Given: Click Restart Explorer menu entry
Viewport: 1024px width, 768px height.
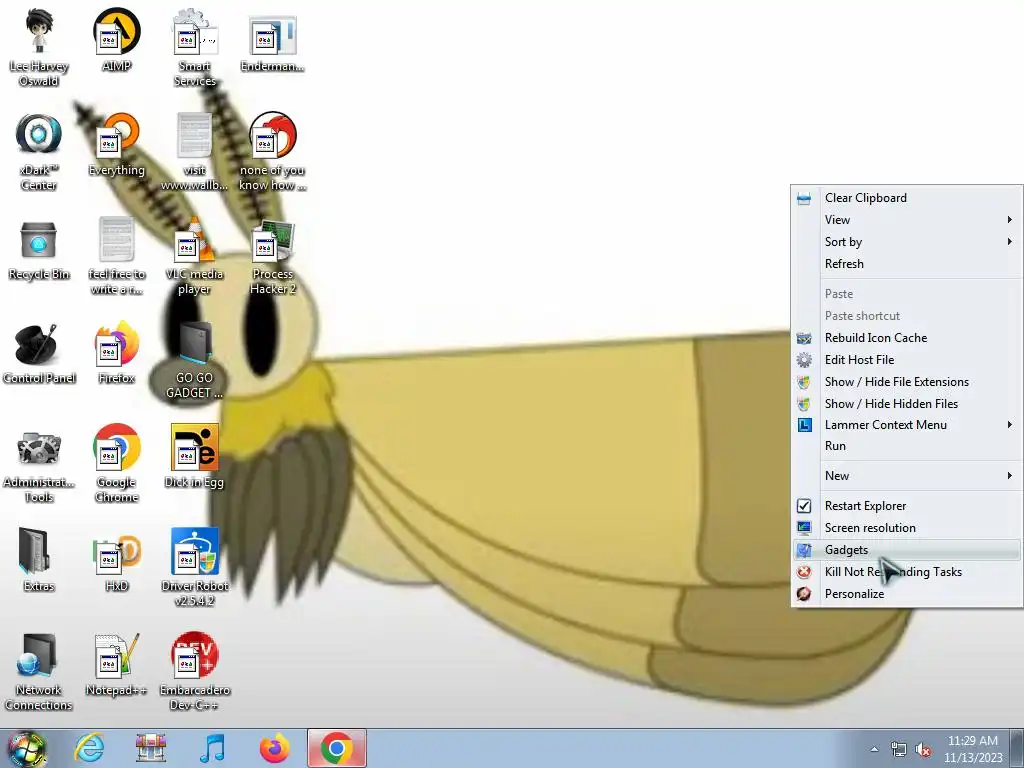Looking at the screenshot, I should 906,506.
